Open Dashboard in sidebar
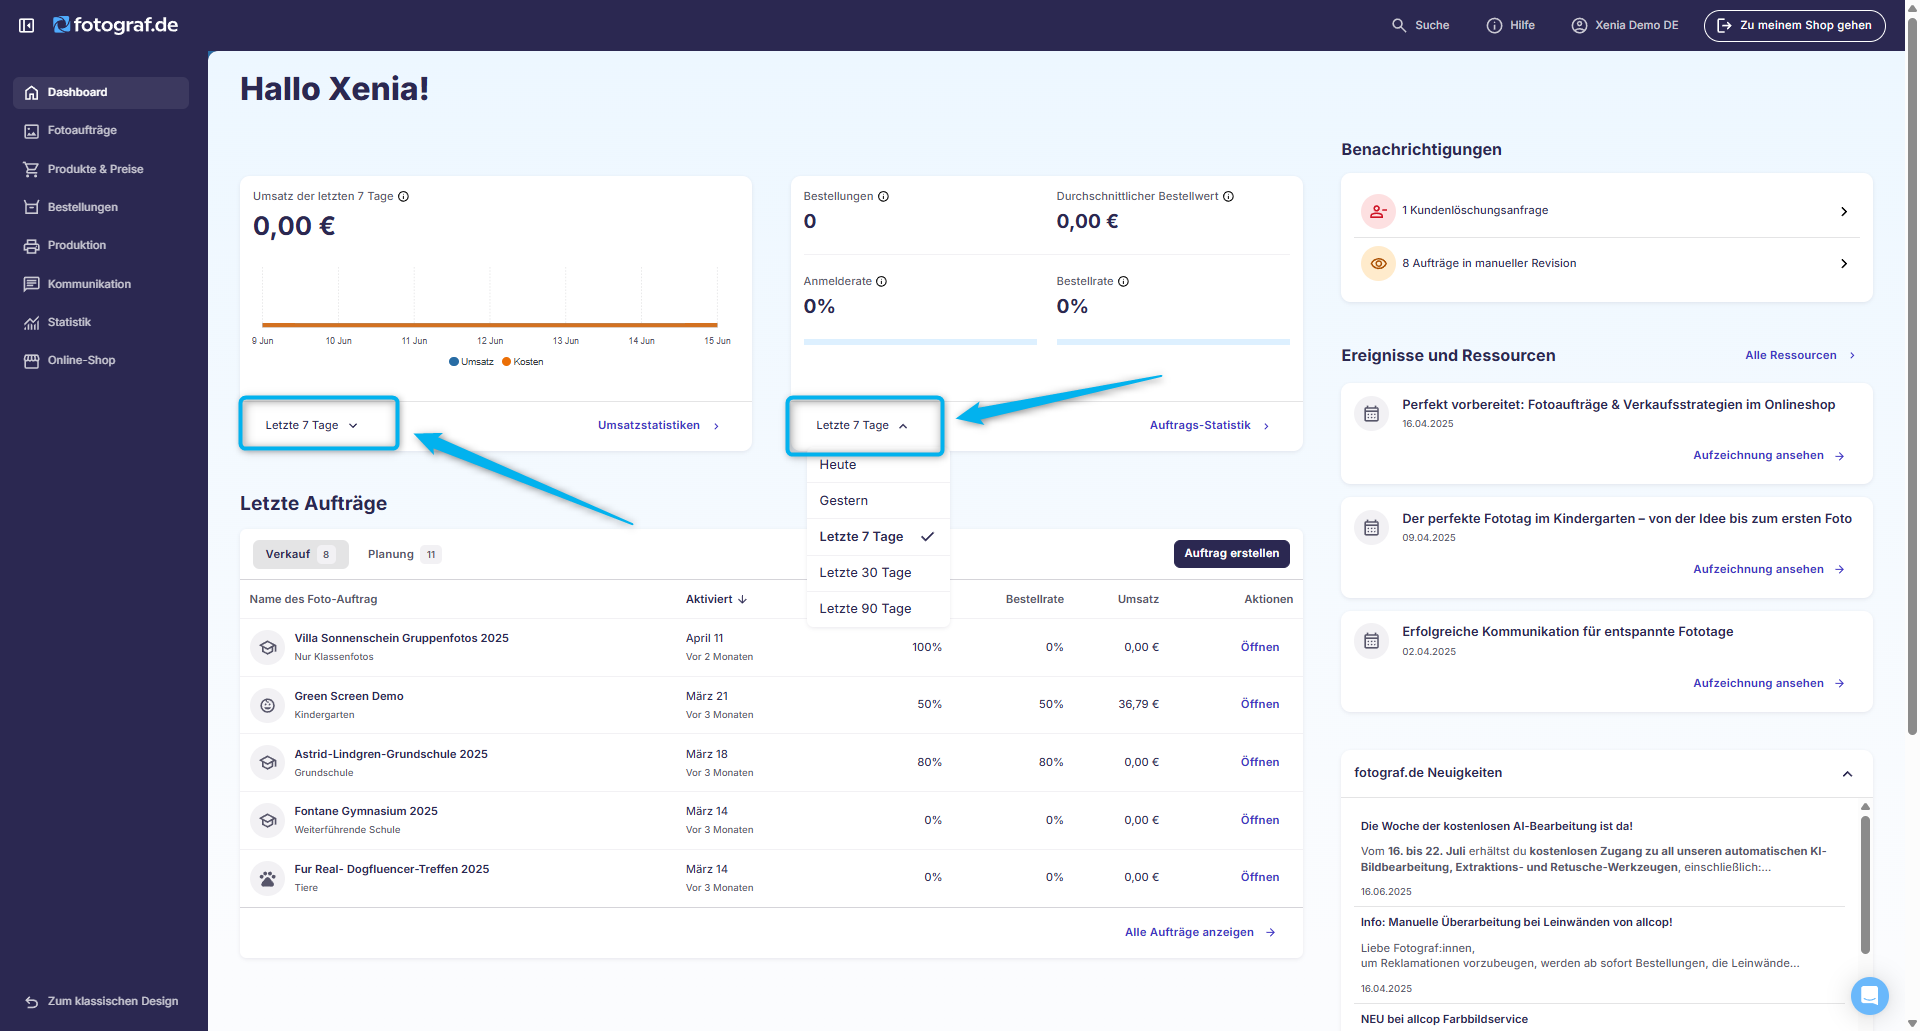This screenshot has height=1031, width=1920. pyautogui.click(x=101, y=92)
